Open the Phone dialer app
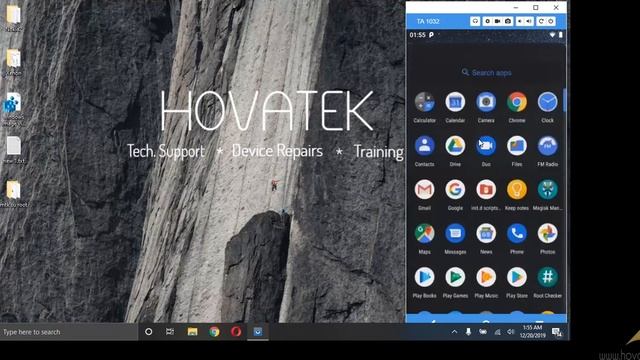 517,233
